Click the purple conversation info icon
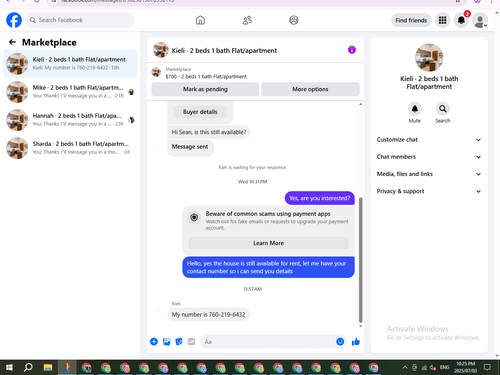The image size is (500, 375). (352, 50)
